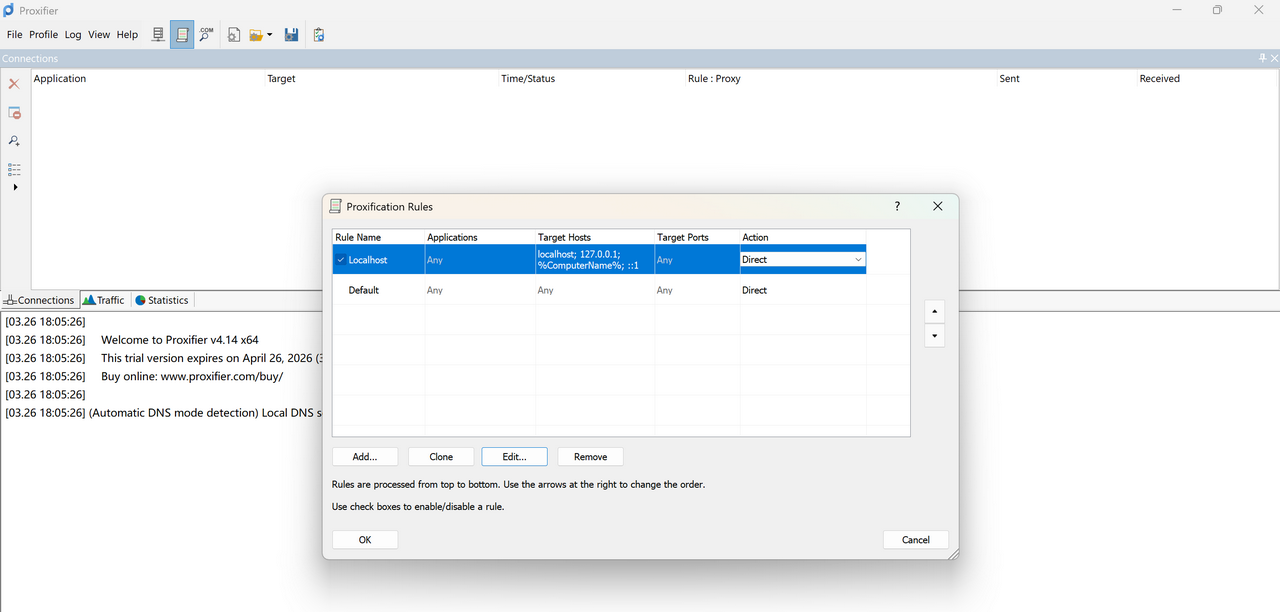Click the help question mark in the dialog

[897, 206]
